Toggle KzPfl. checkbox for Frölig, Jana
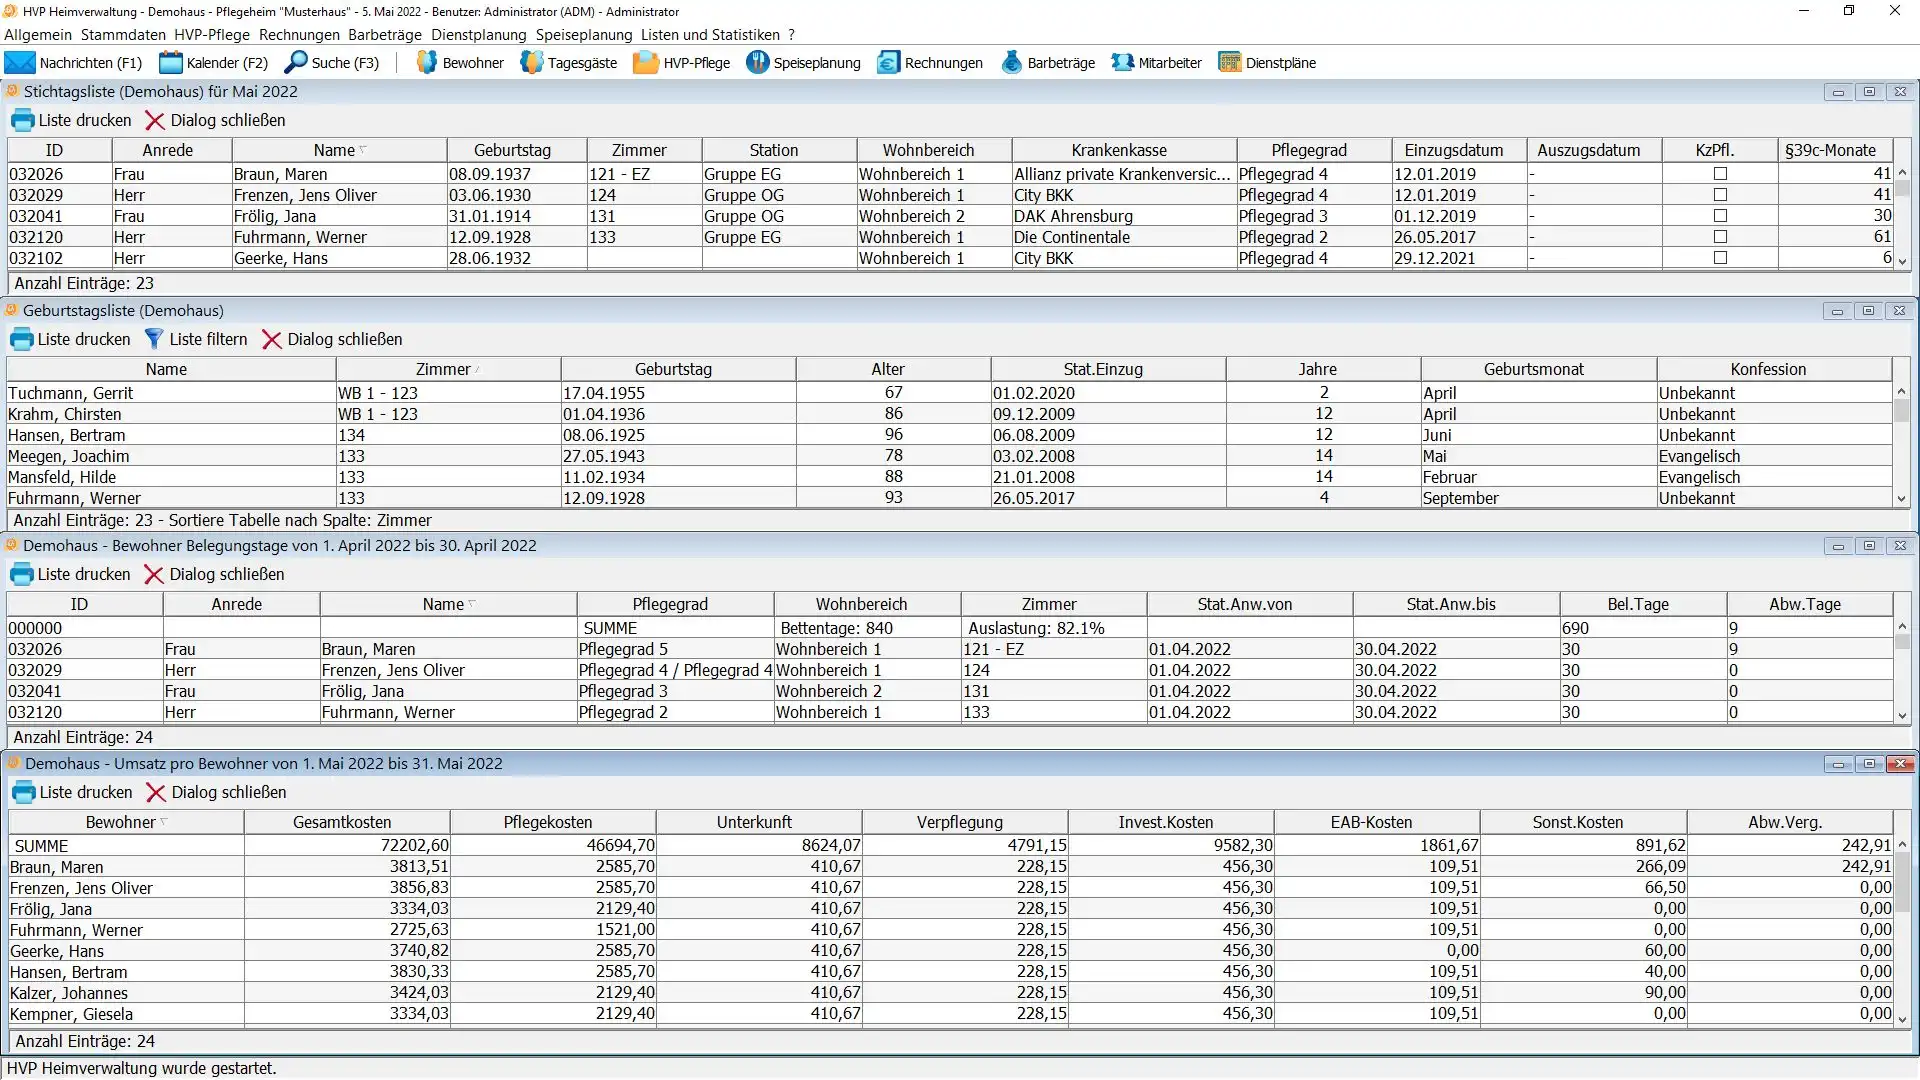1920x1080 pixels. pyautogui.click(x=1720, y=216)
